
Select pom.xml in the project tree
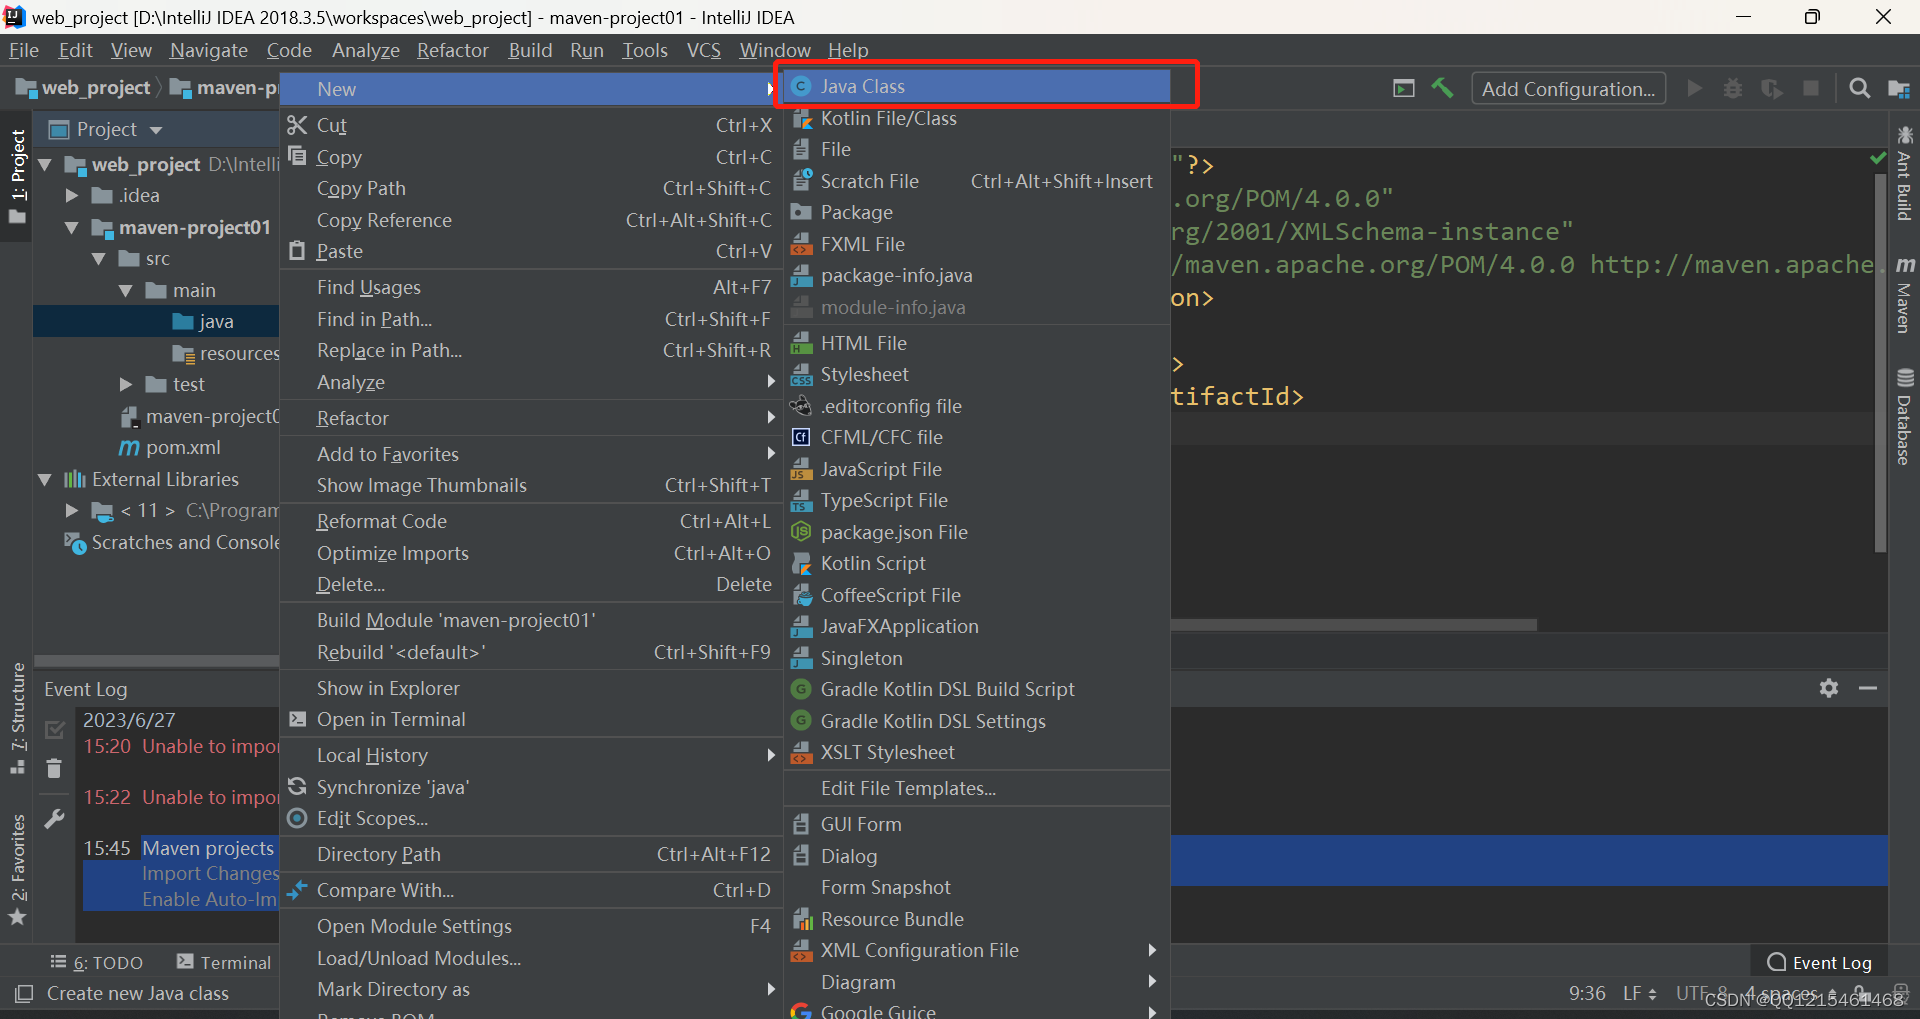pos(170,447)
